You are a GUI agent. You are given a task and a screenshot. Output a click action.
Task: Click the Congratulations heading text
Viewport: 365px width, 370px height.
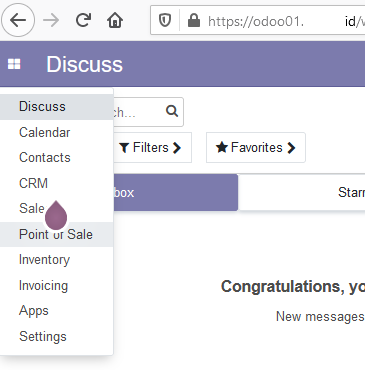[293, 287]
